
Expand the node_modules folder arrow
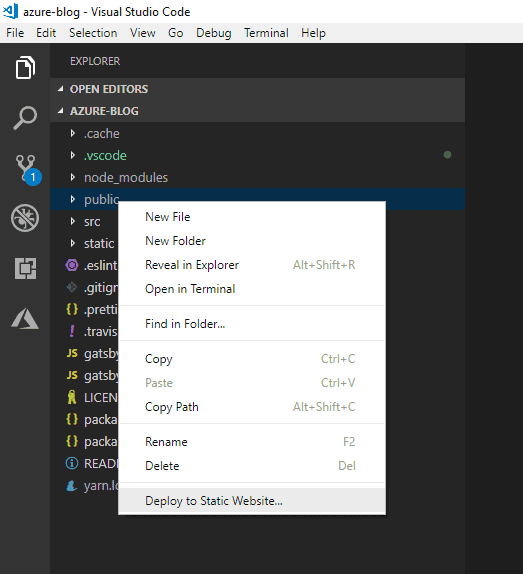(x=73, y=177)
